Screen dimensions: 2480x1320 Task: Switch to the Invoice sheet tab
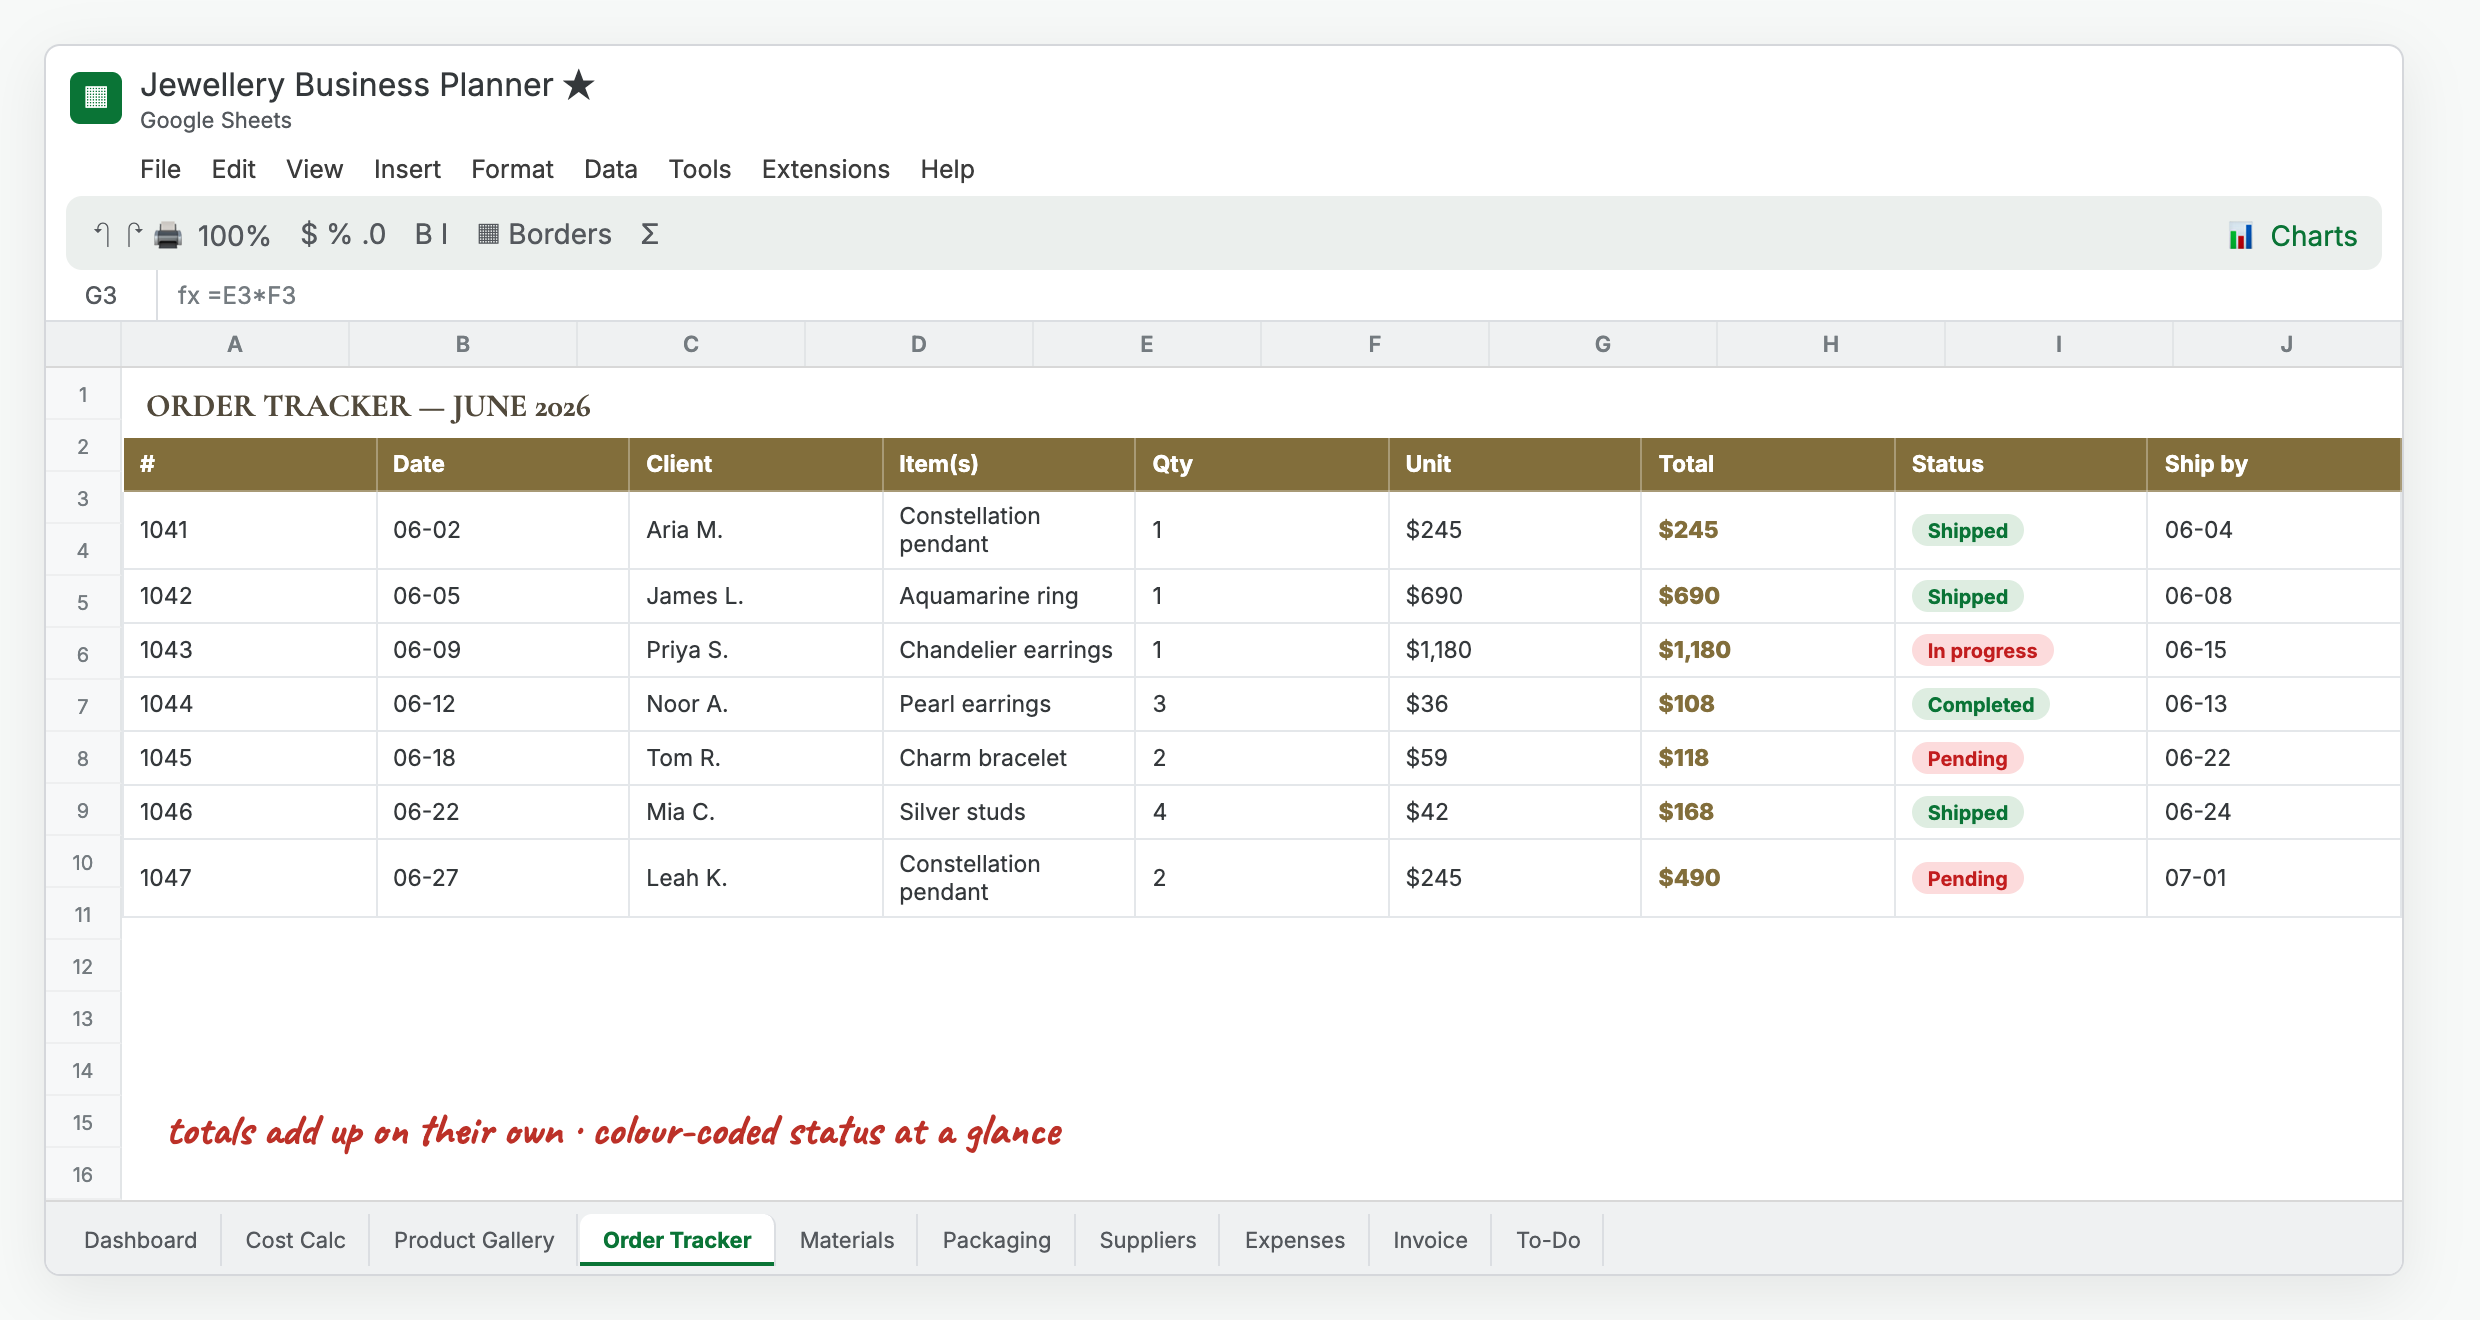[x=1430, y=1240]
